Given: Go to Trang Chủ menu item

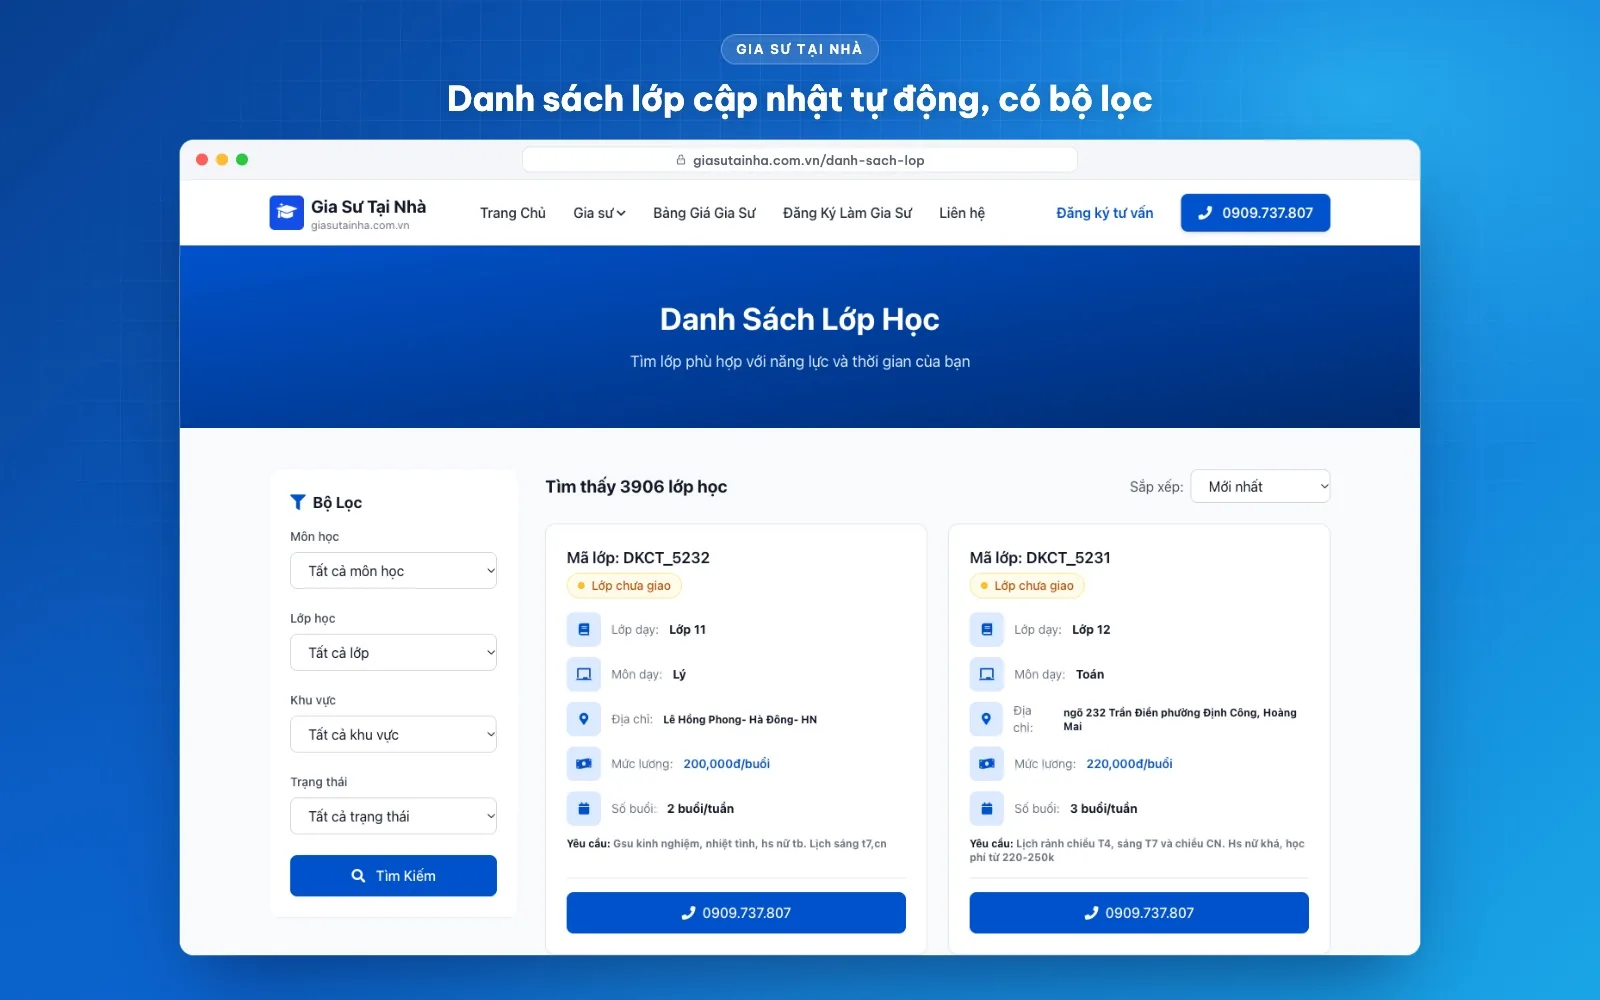Looking at the screenshot, I should [513, 213].
